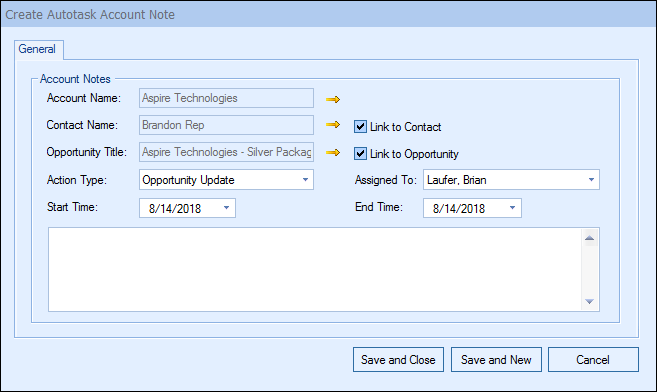
Task: Click the yellow arrow beside Opportunity Title
Action: click(x=333, y=152)
